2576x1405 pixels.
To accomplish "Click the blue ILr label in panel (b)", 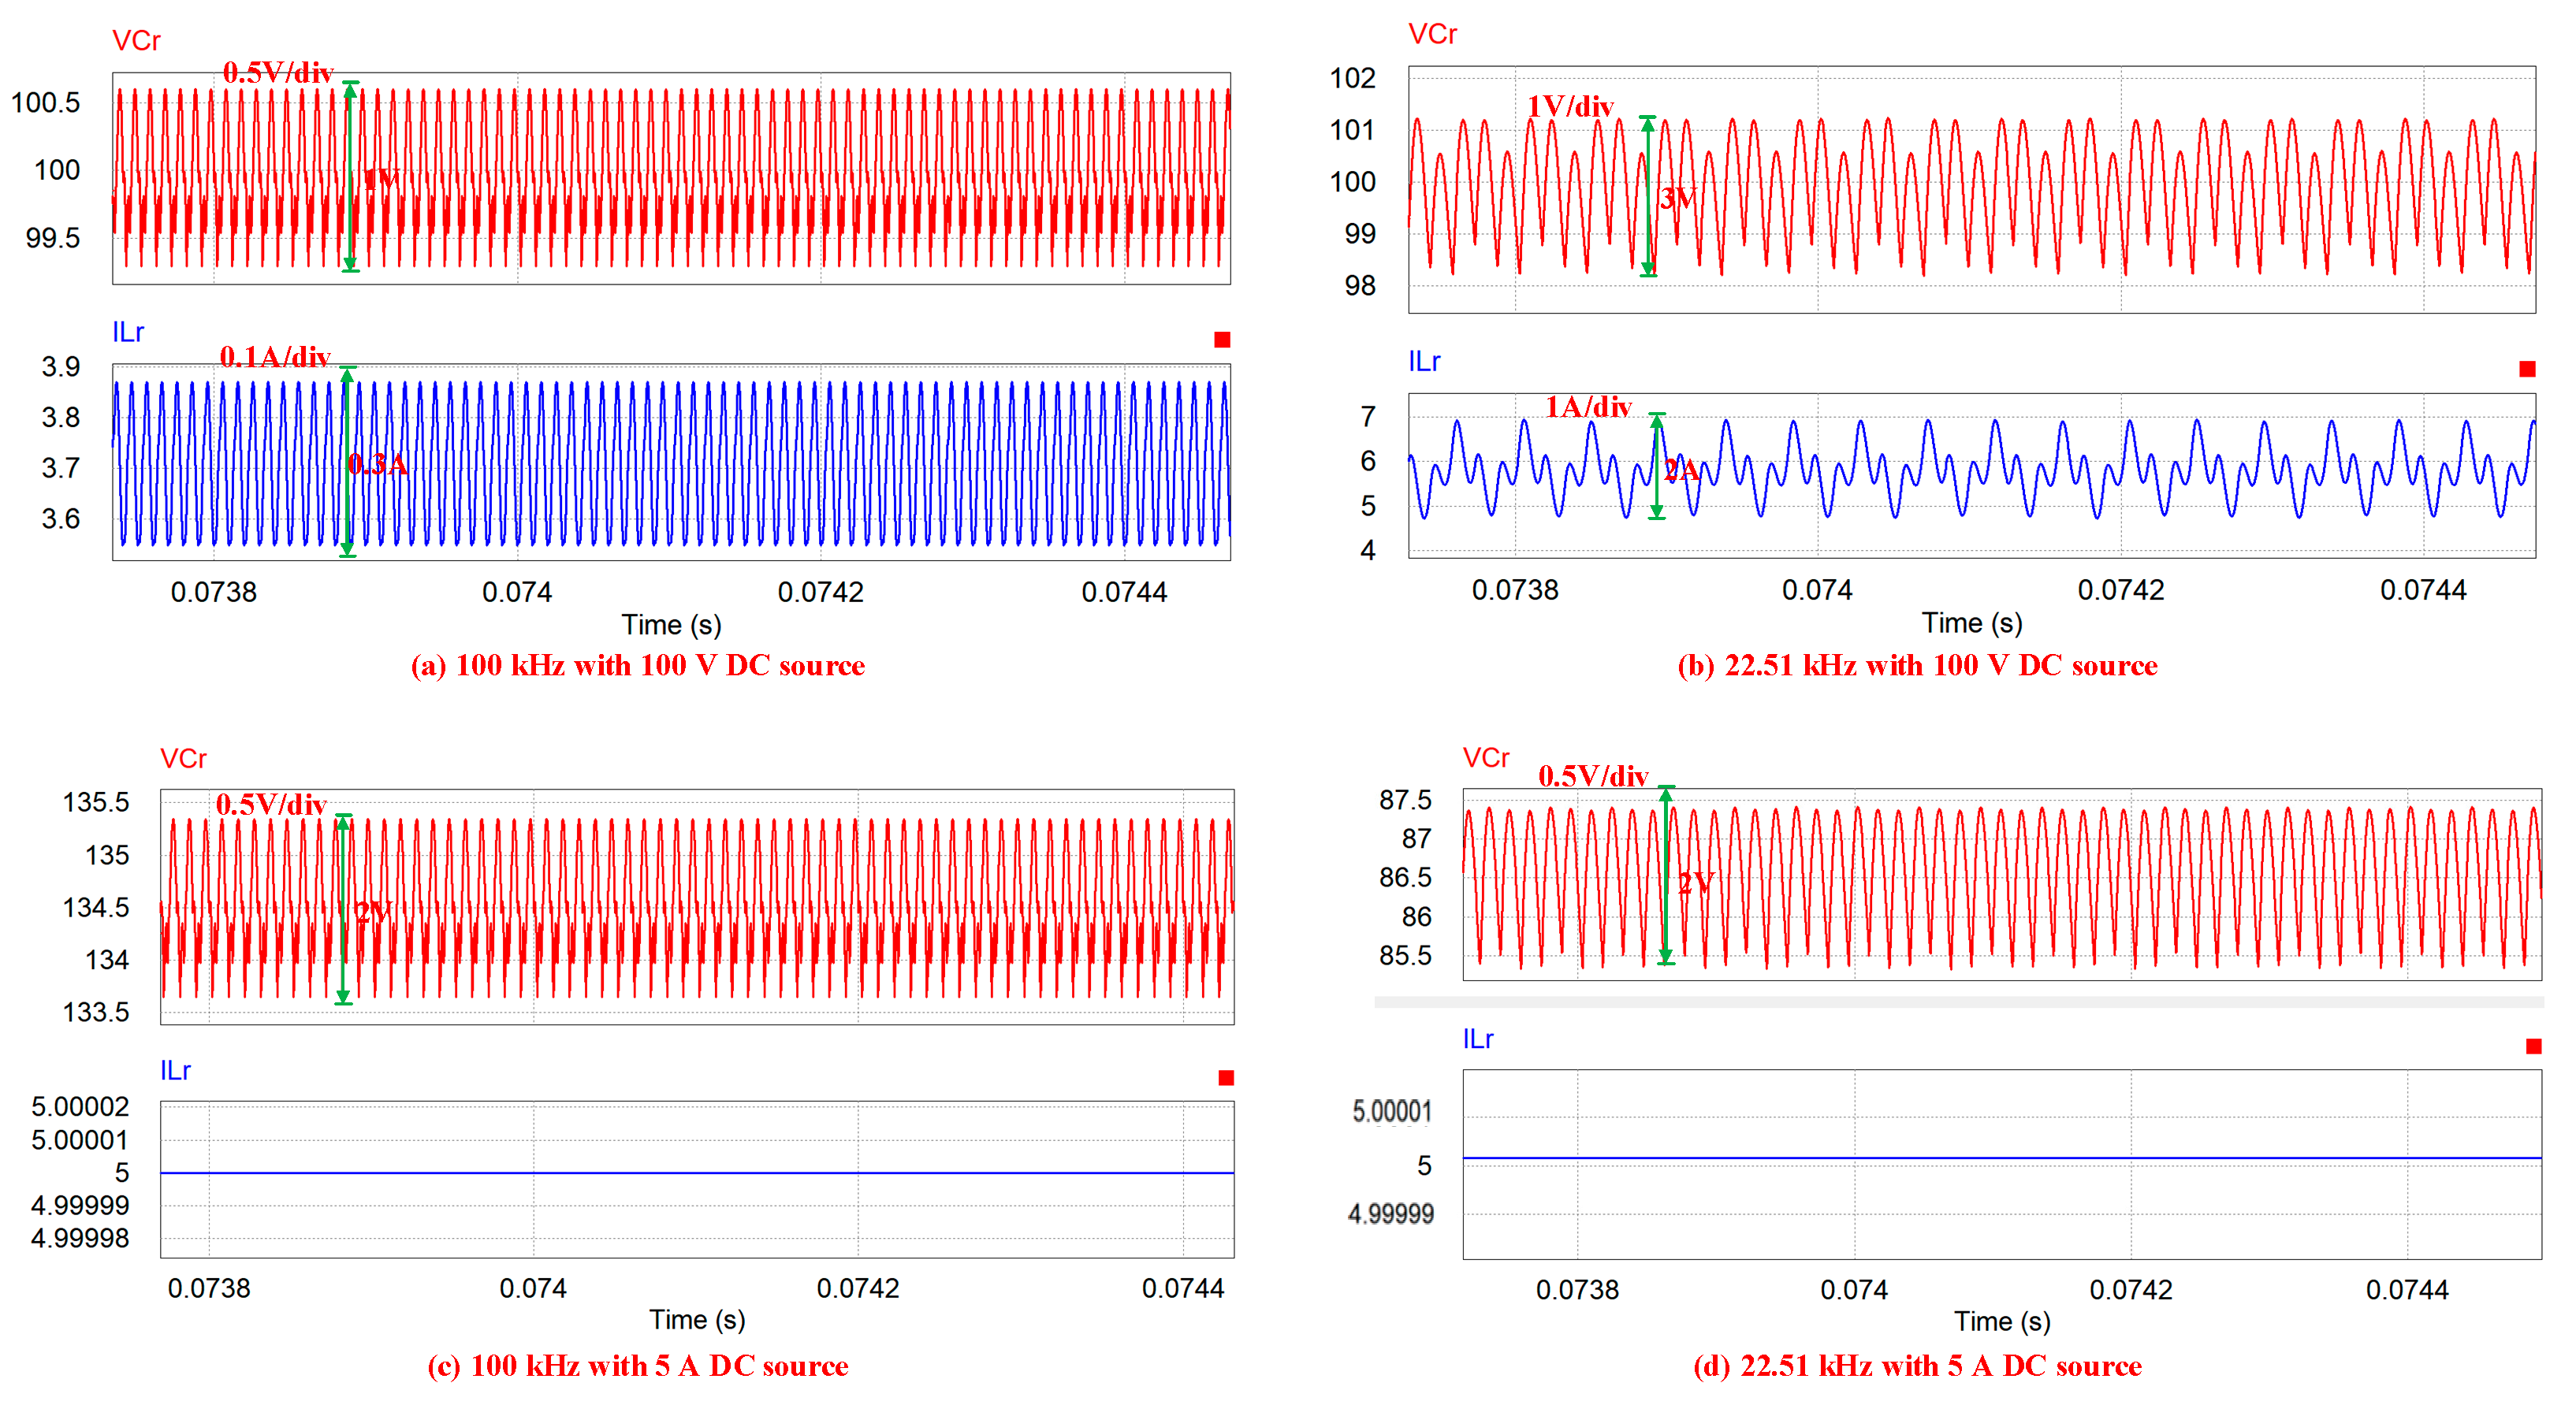I will [1424, 361].
